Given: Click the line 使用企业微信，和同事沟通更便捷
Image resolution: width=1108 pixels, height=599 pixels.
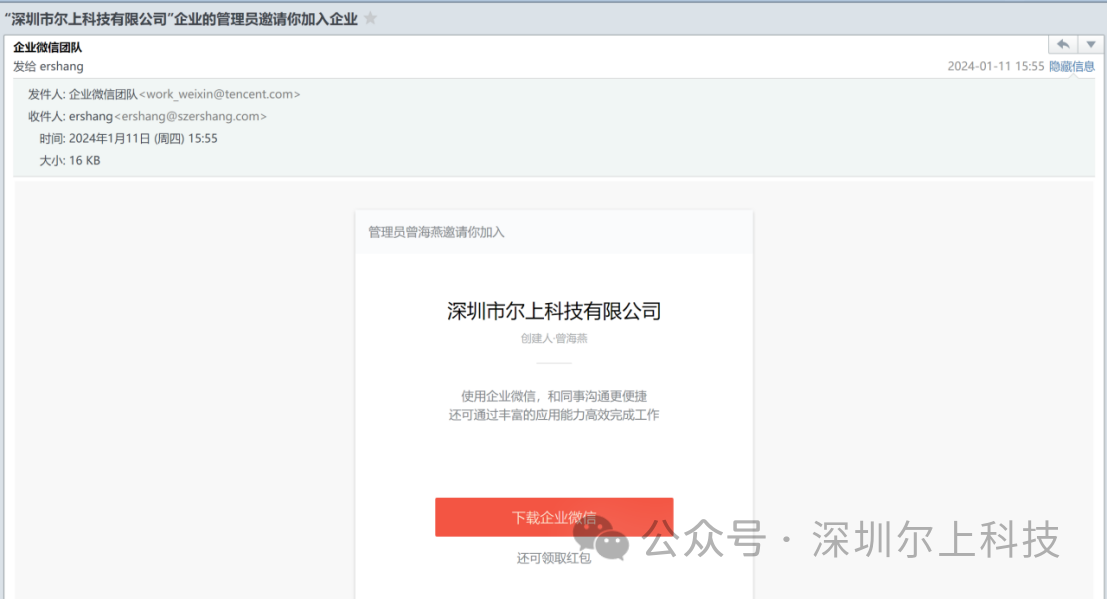Looking at the screenshot, I should point(554,396).
